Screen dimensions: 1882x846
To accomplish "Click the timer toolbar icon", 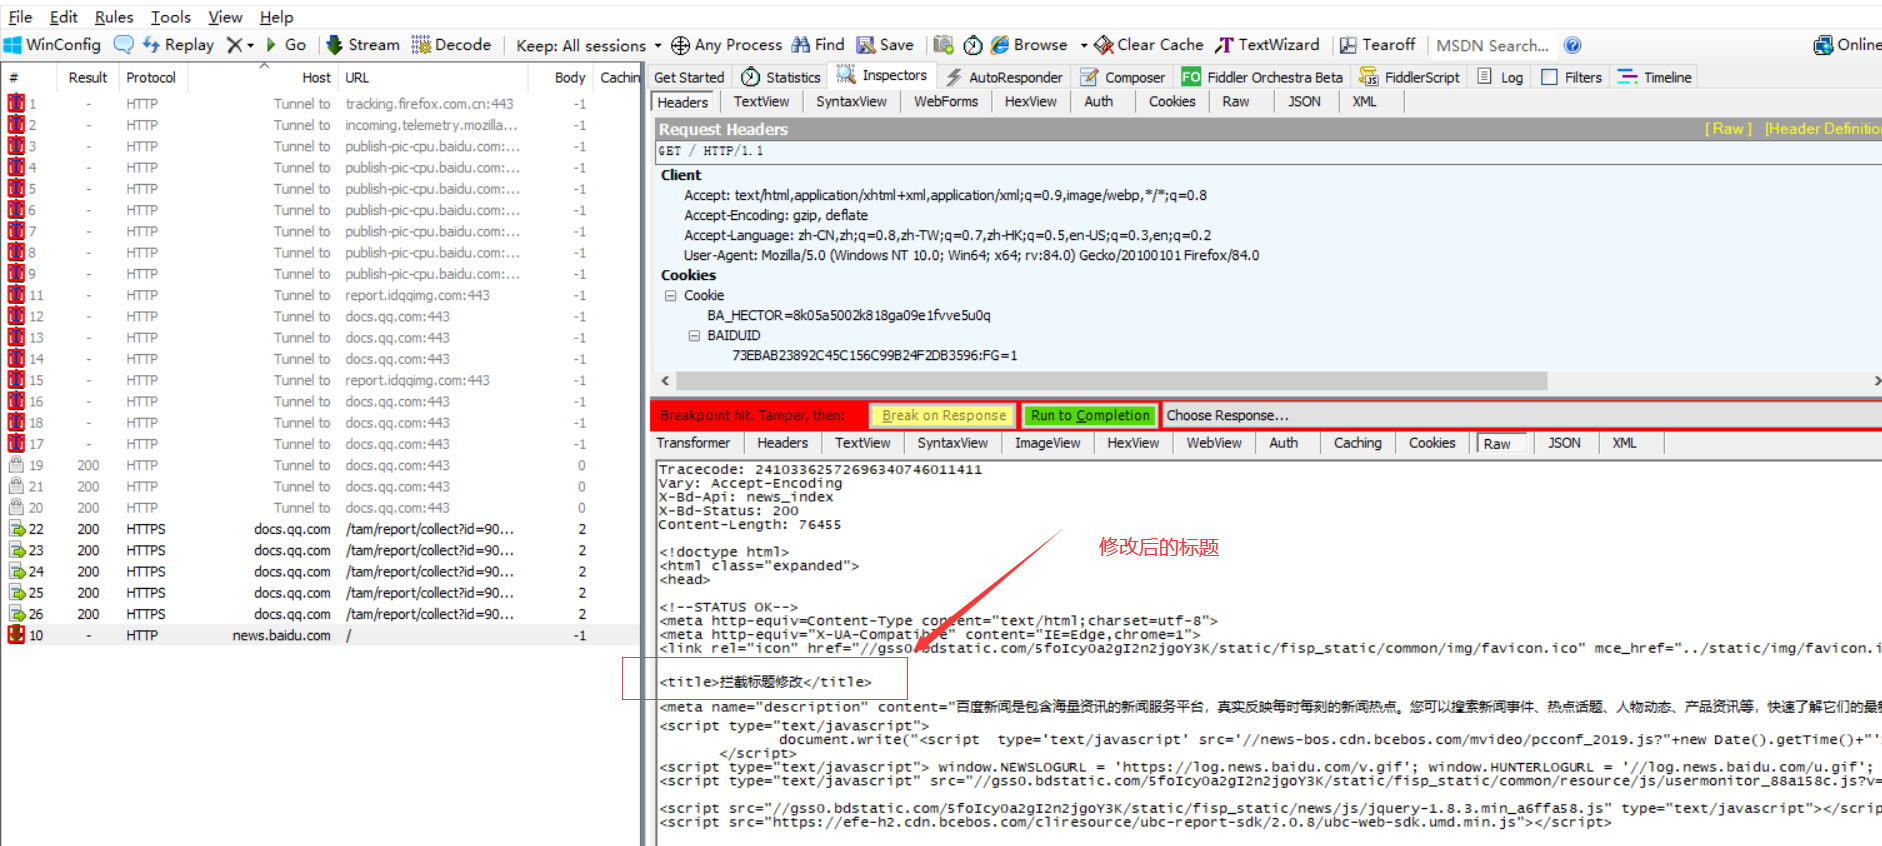I will click(973, 45).
